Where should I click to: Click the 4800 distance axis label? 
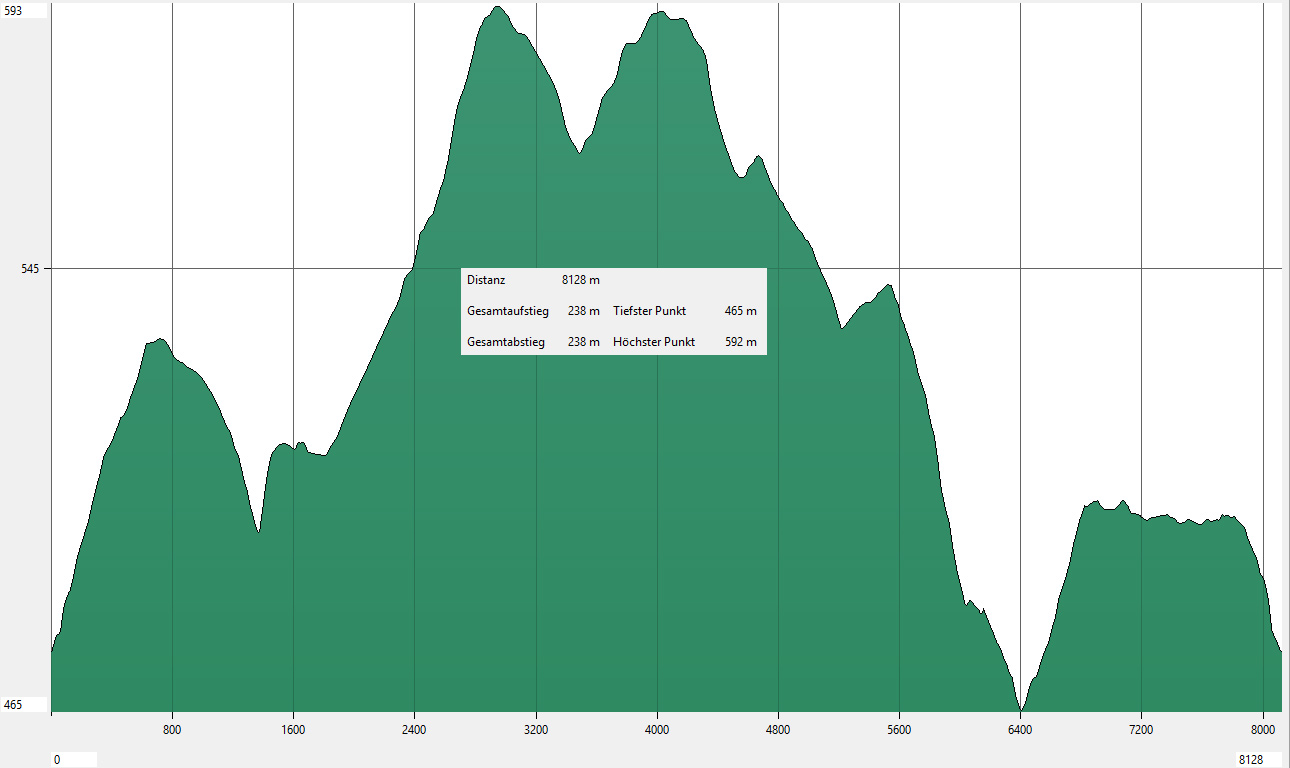coord(778,729)
